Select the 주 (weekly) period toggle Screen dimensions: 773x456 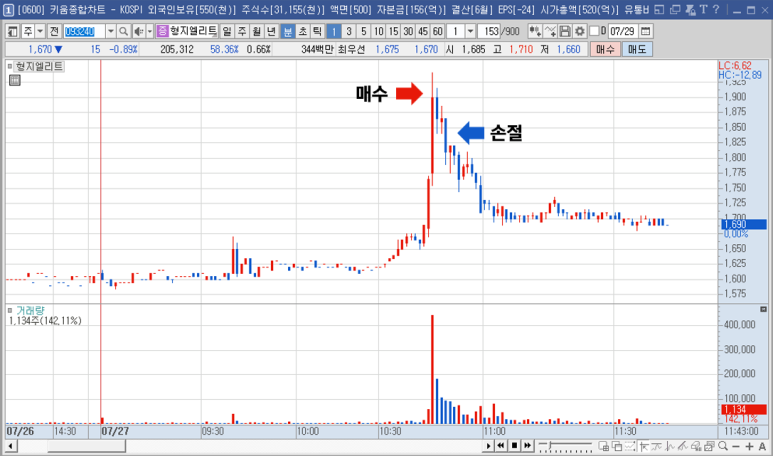click(242, 32)
